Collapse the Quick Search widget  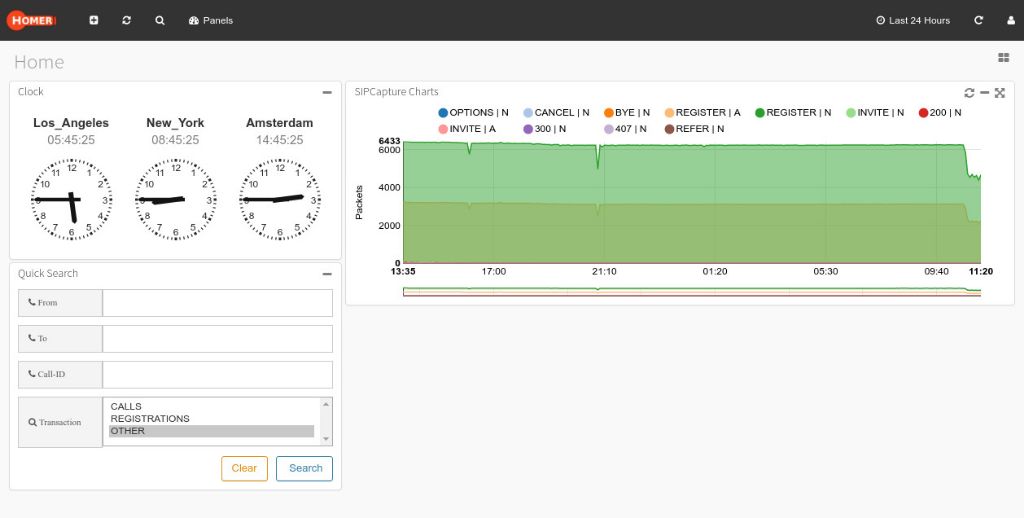coord(327,274)
